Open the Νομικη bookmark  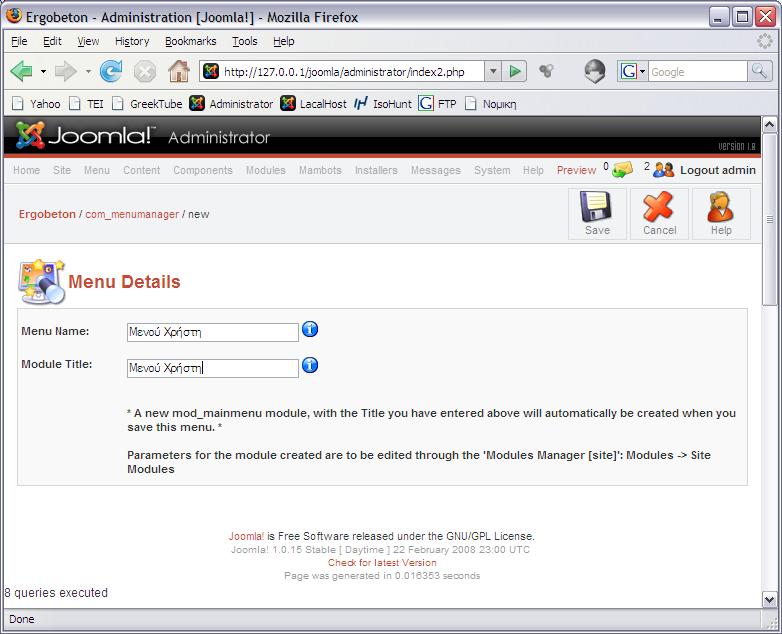pos(490,104)
